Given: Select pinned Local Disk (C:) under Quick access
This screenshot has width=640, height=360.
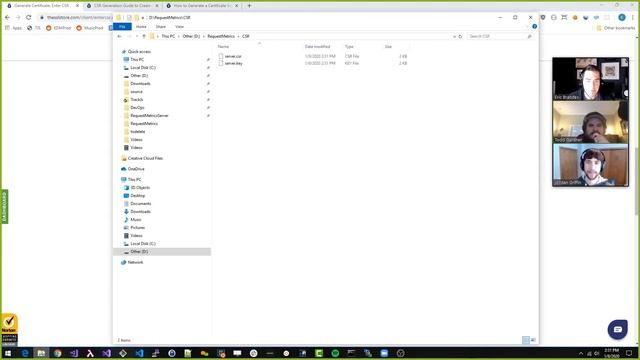Looking at the screenshot, I should click(143, 68).
